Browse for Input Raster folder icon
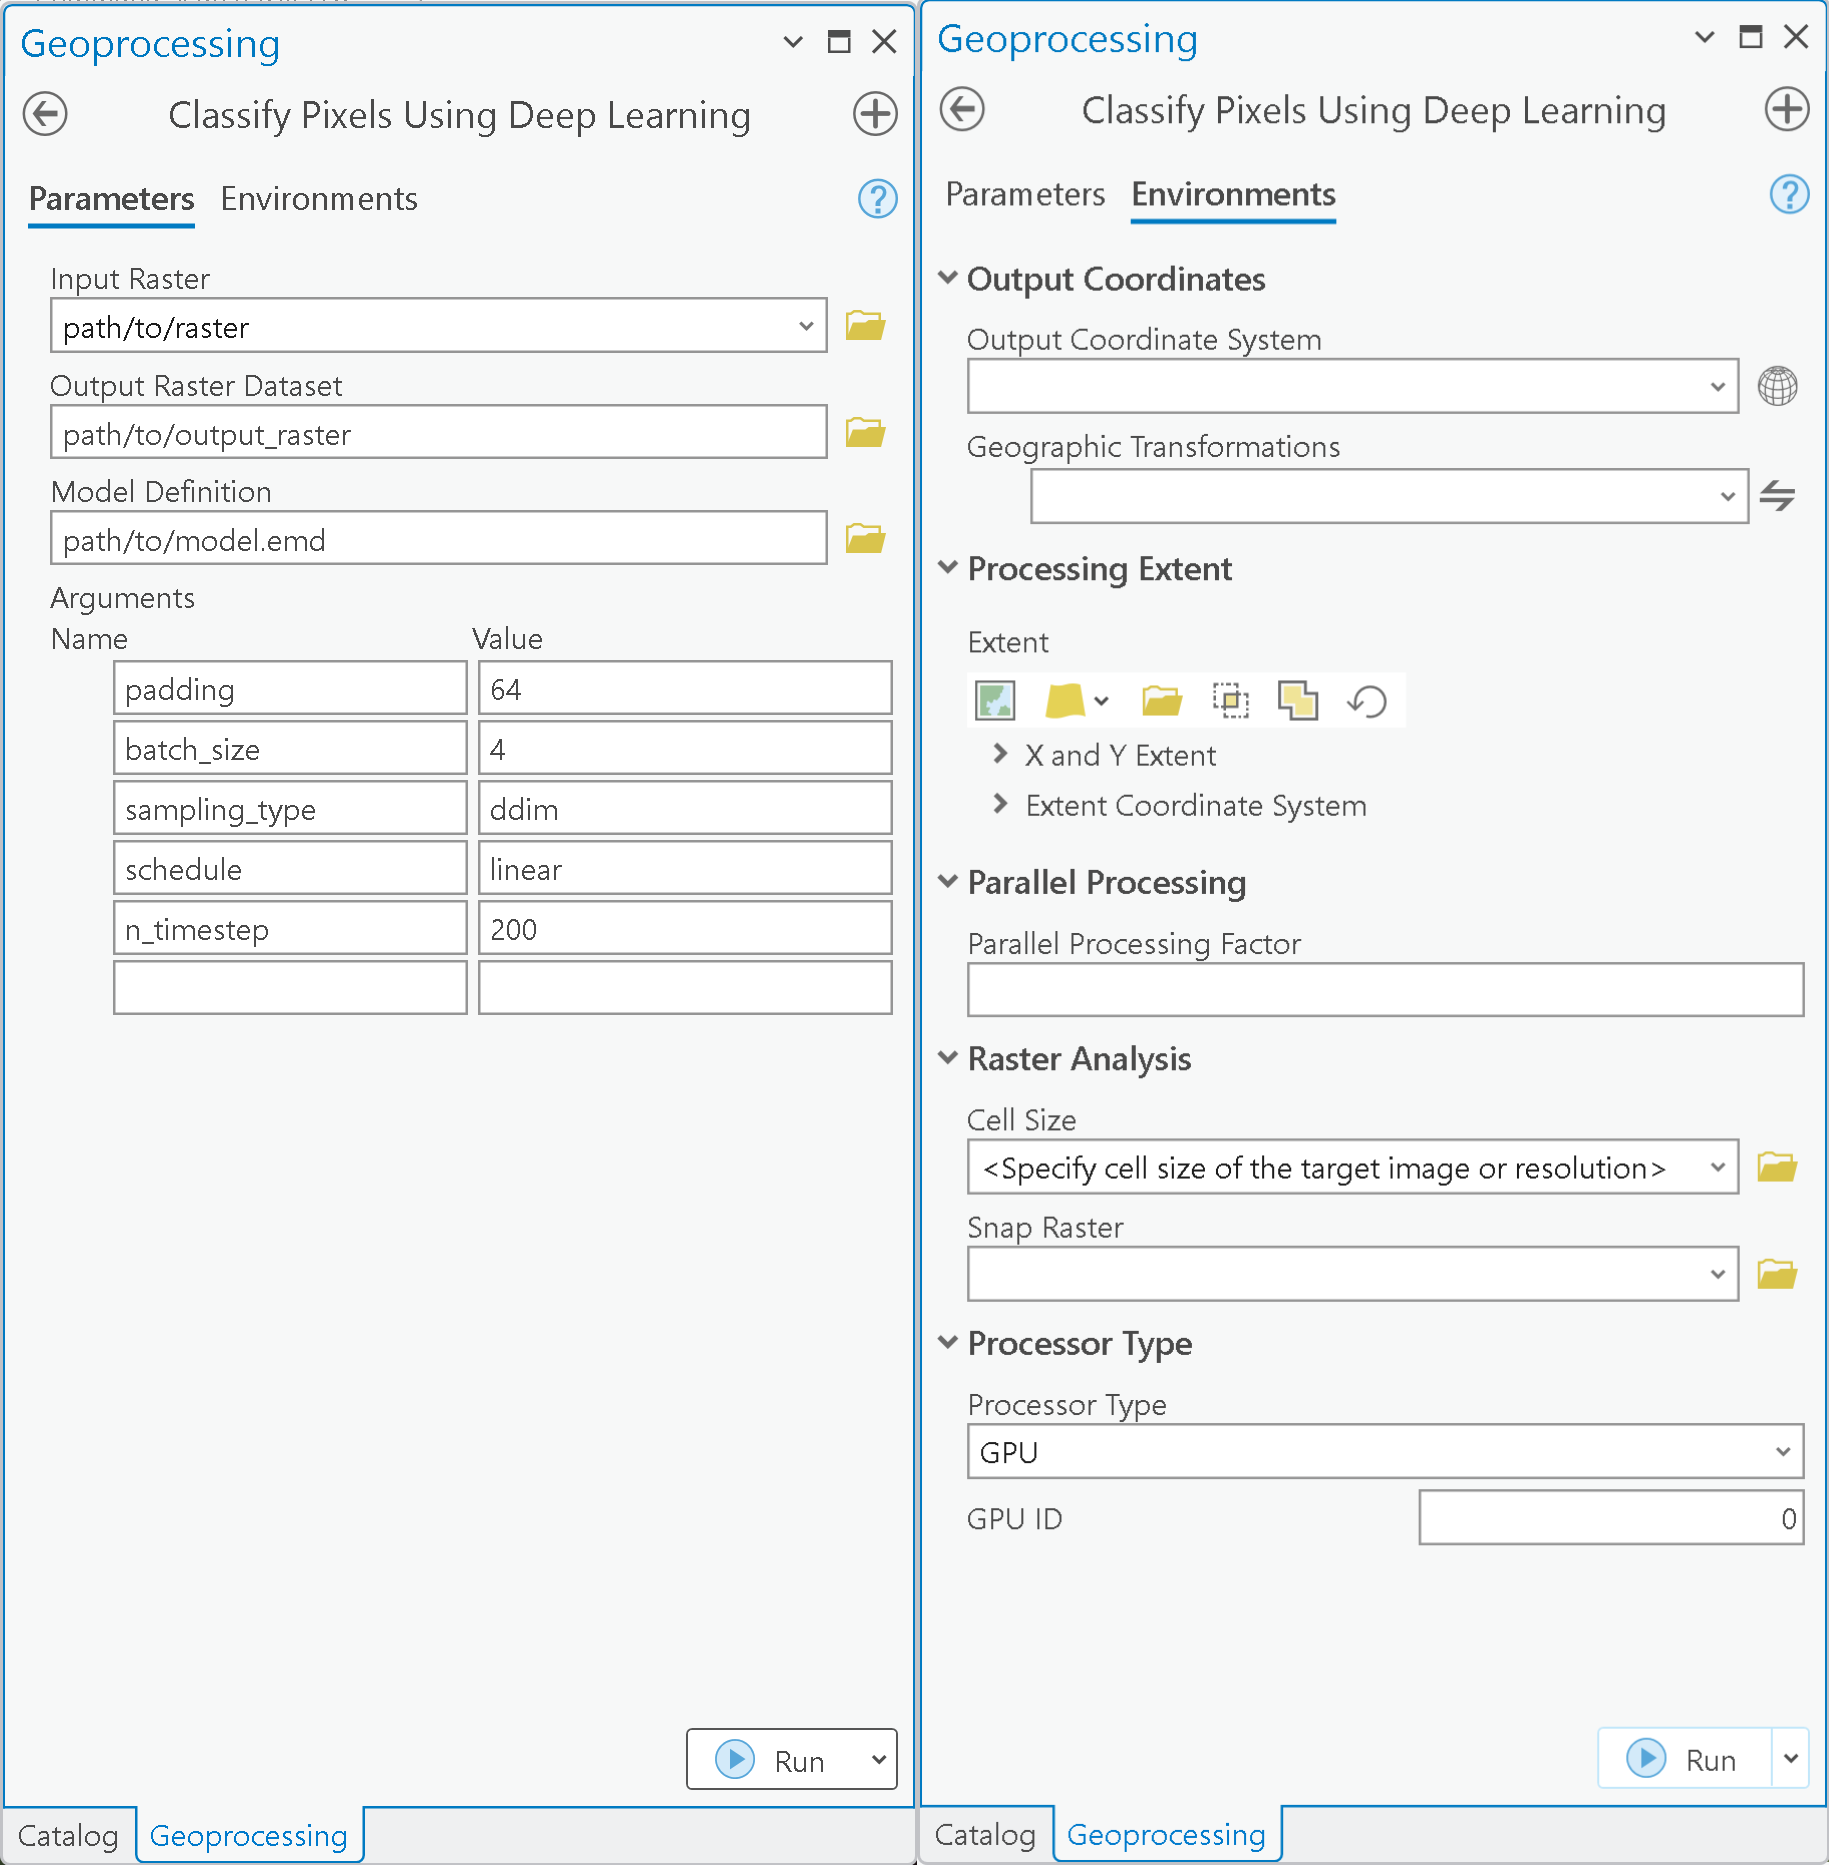This screenshot has height=1865, width=1829. [x=865, y=326]
